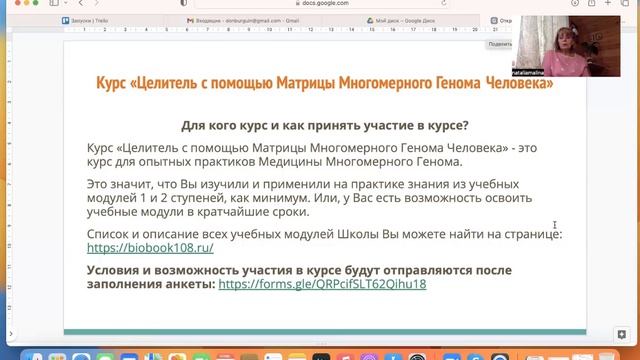Switch to the Gmail inbox tab
Viewport: 640px width, 360px height.
click(x=243, y=20)
